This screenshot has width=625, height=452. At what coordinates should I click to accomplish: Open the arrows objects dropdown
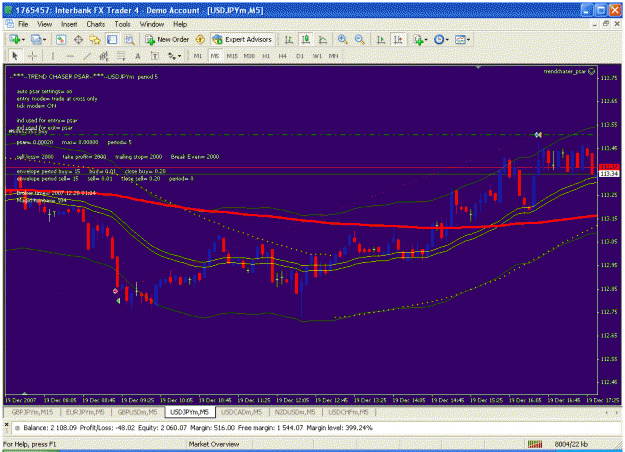coord(175,56)
